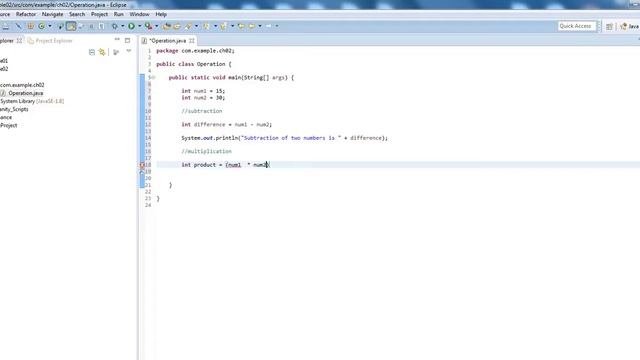Click the Previous Annotation toolbar icon

point(224,26)
